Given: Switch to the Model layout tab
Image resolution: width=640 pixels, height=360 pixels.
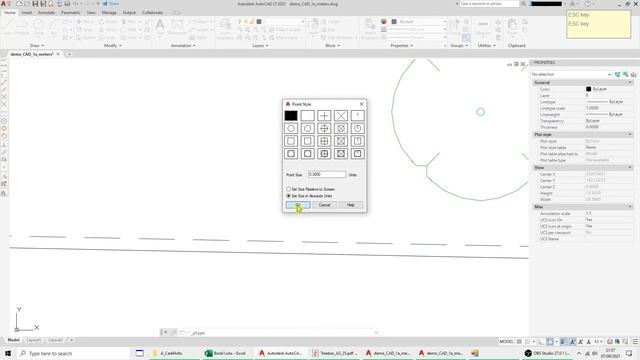Looking at the screenshot, I should 13,340.
